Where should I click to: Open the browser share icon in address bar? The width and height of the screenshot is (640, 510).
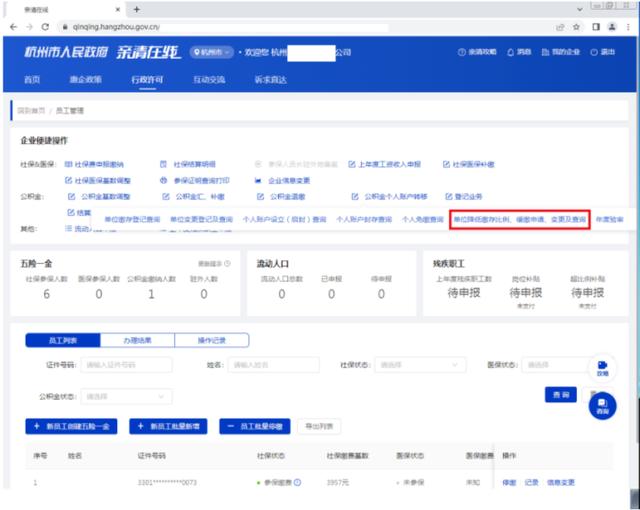click(560, 27)
